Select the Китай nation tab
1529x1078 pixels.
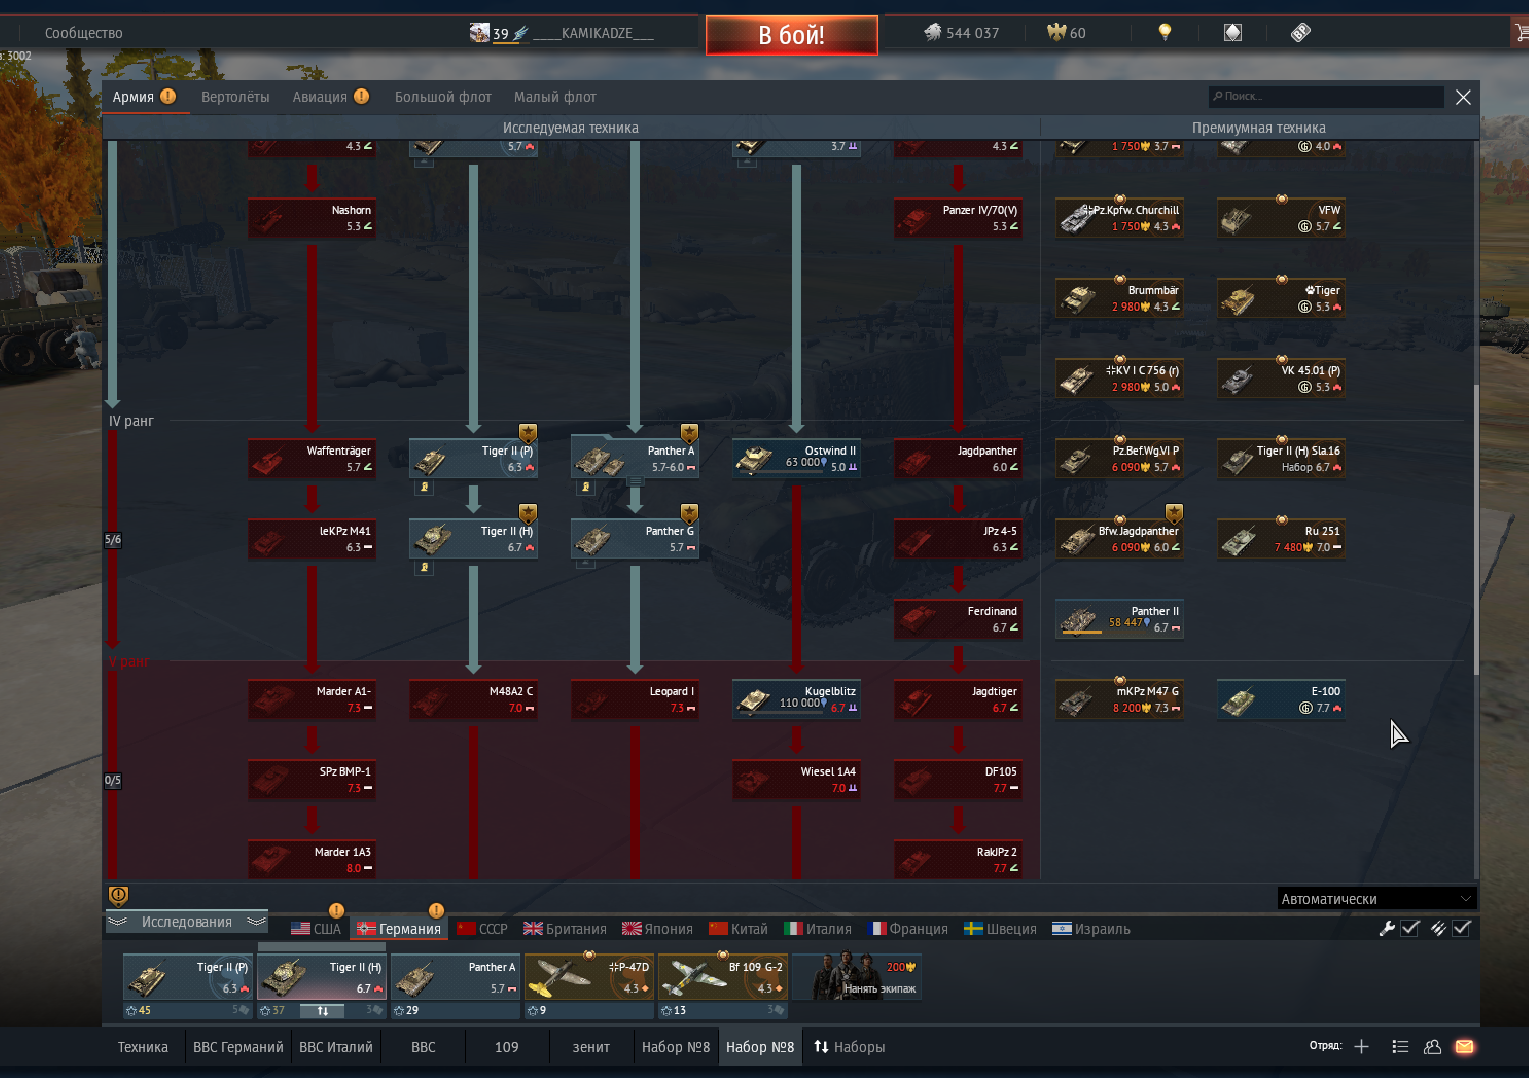pyautogui.click(x=738, y=929)
